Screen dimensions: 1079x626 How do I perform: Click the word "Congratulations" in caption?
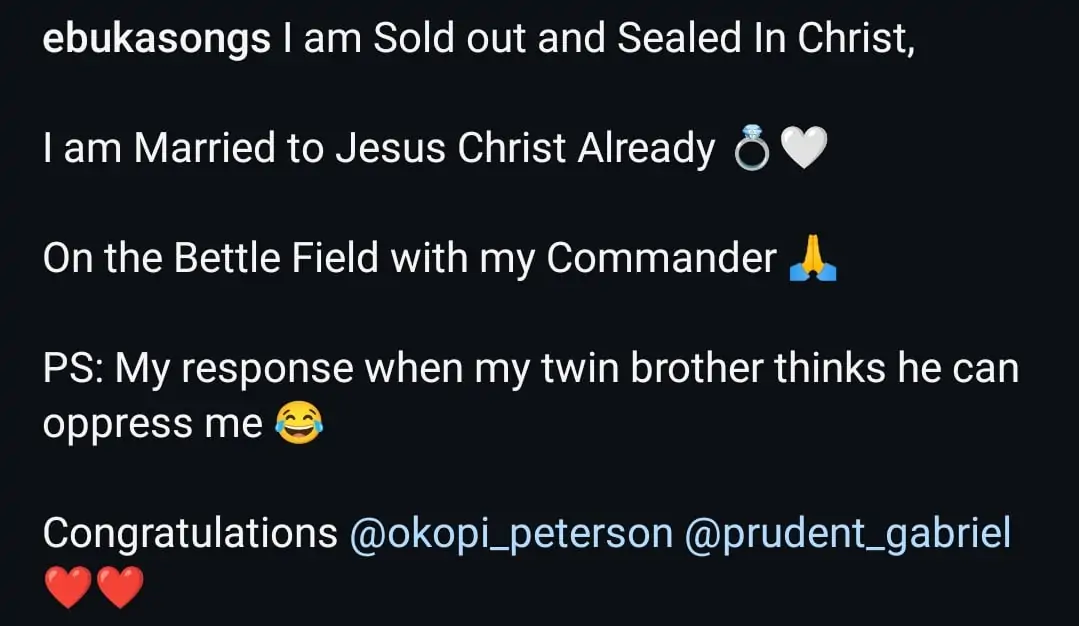pyautogui.click(x=190, y=533)
